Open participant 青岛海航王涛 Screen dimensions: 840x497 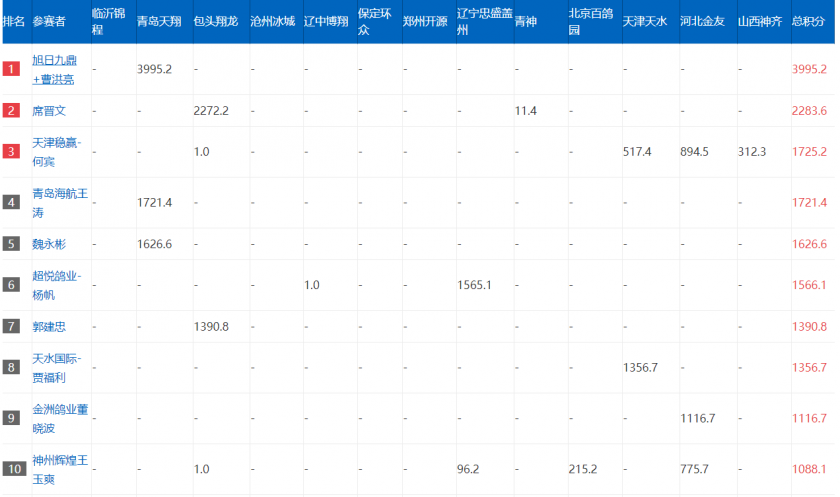click(x=60, y=202)
